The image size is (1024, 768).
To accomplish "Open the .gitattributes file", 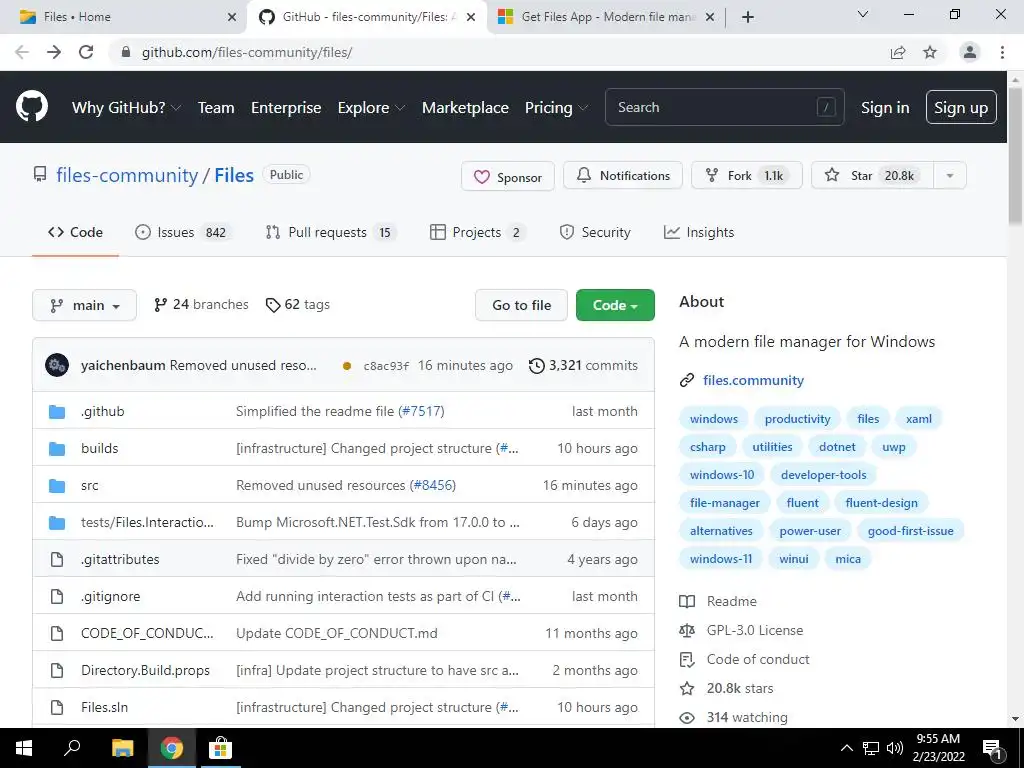I will (x=120, y=559).
